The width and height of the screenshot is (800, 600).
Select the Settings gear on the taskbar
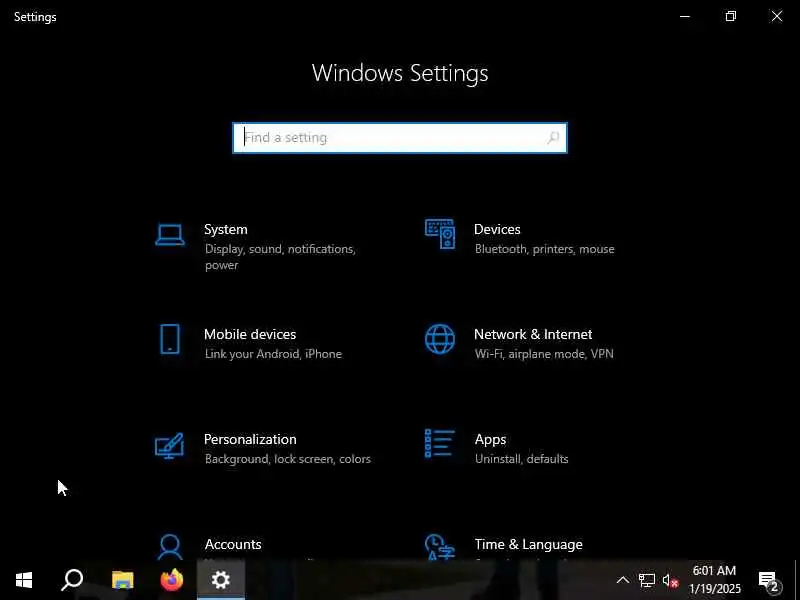coord(221,580)
